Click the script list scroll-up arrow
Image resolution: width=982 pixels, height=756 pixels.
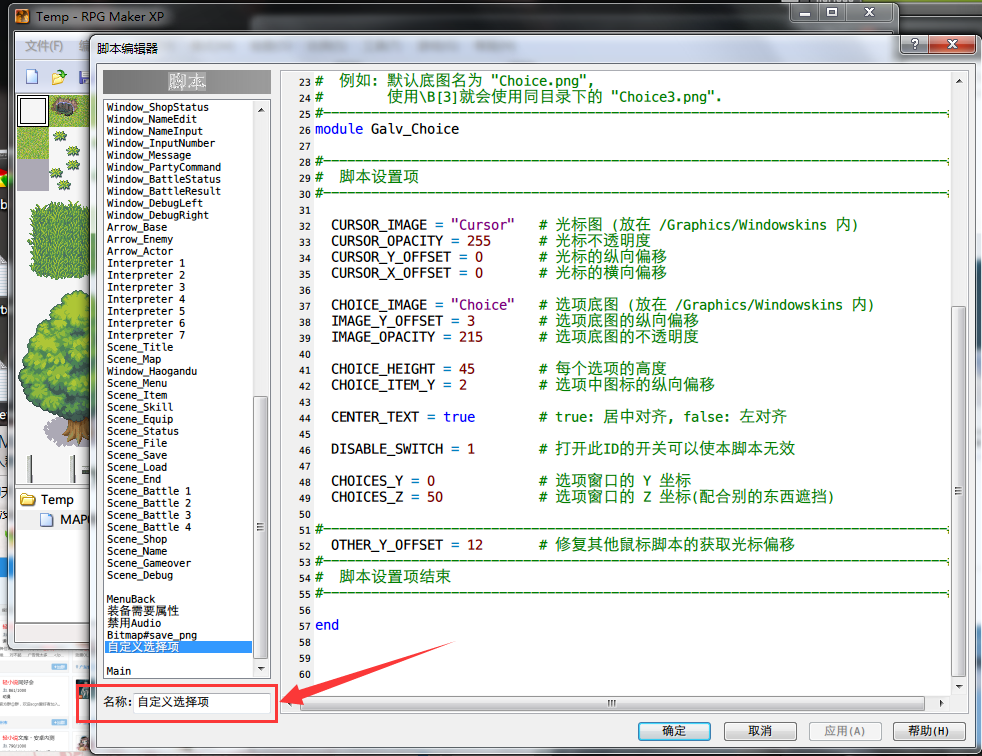tap(261, 110)
